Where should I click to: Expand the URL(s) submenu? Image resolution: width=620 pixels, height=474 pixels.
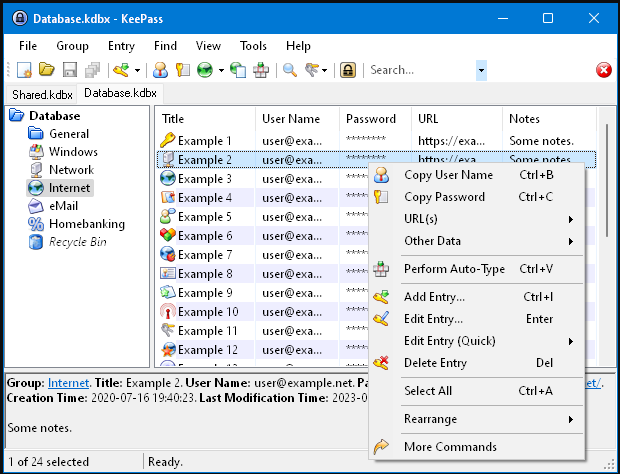pos(476,219)
